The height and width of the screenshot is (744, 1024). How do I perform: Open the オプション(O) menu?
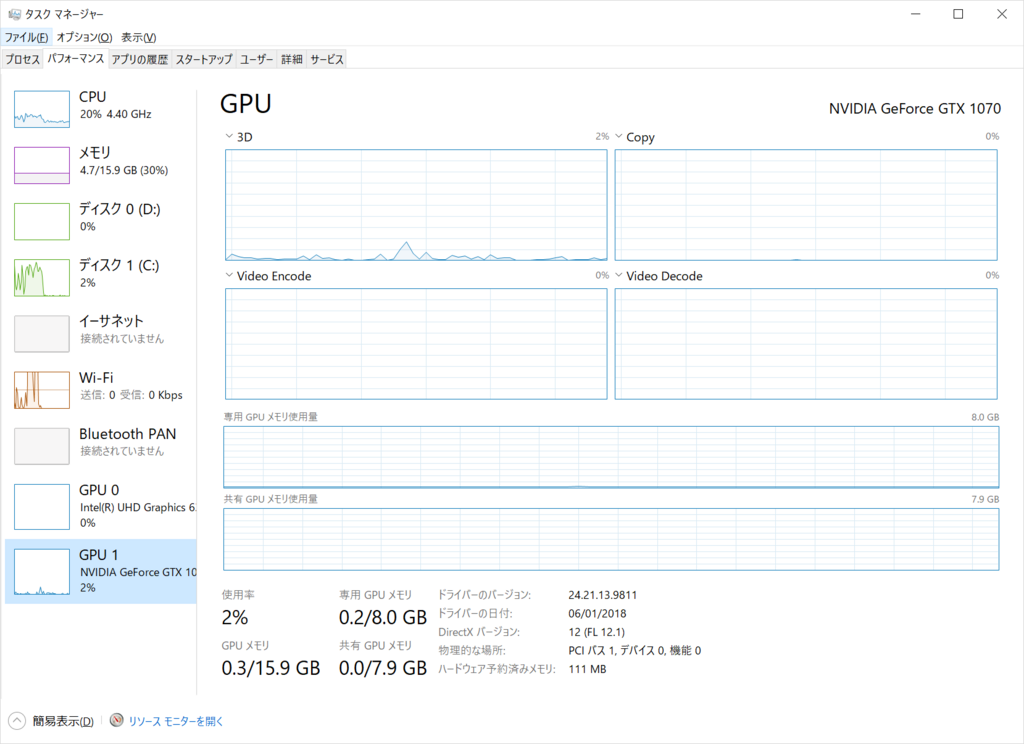point(84,37)
